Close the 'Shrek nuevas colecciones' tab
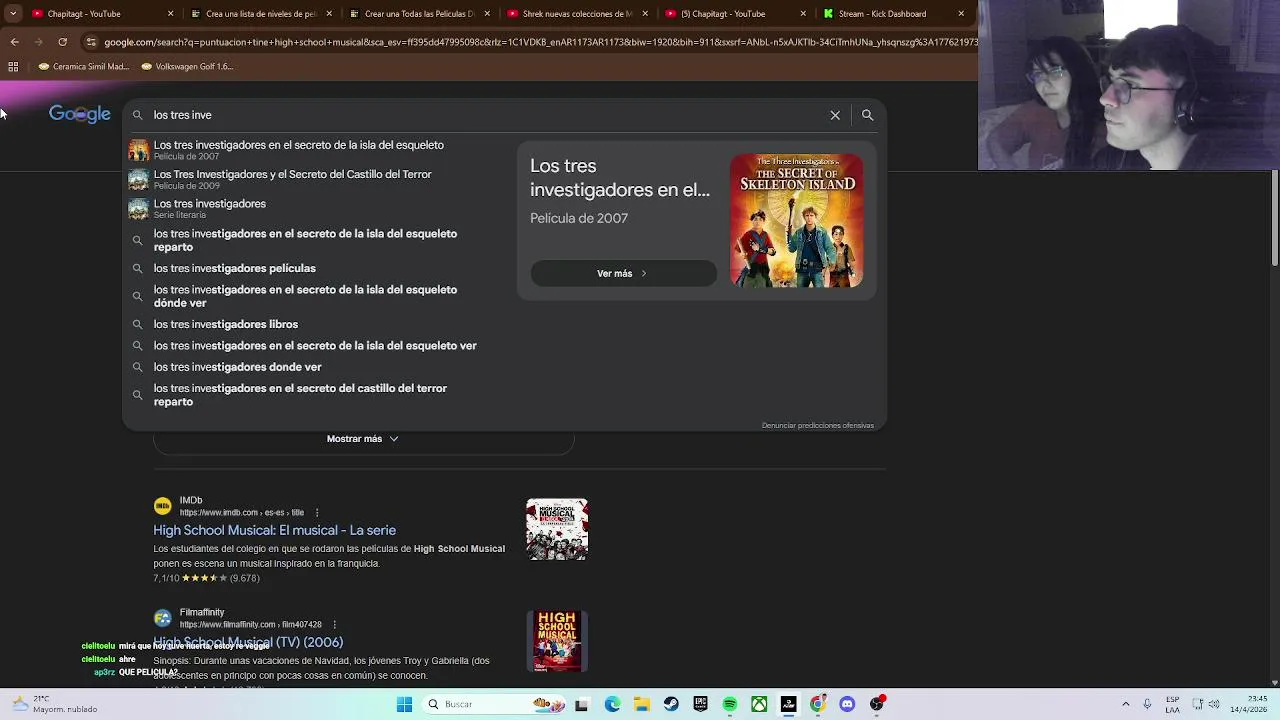Viewport: 1280px width, 720px height. (645, 14)
